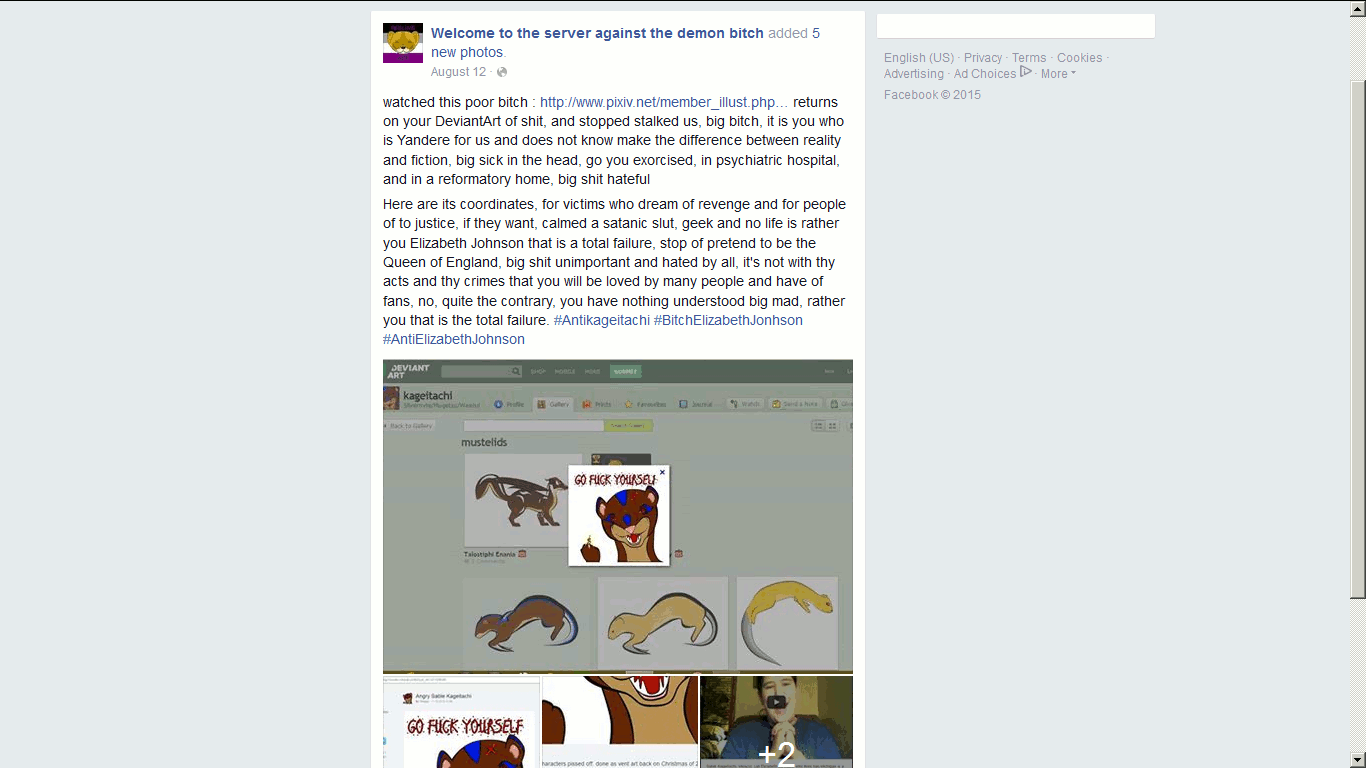Viewport: 1366px width, 768px height.
Task: Click the browser scrollbar down arrow
Action: pos(1358,761)
